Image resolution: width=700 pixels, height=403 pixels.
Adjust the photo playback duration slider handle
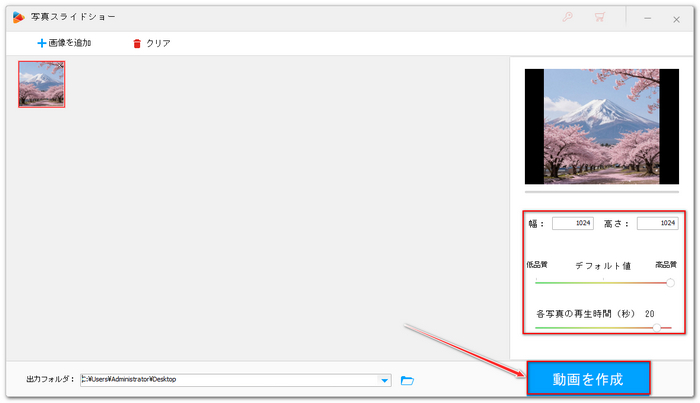pyautogui.click(x=657, y=328)
